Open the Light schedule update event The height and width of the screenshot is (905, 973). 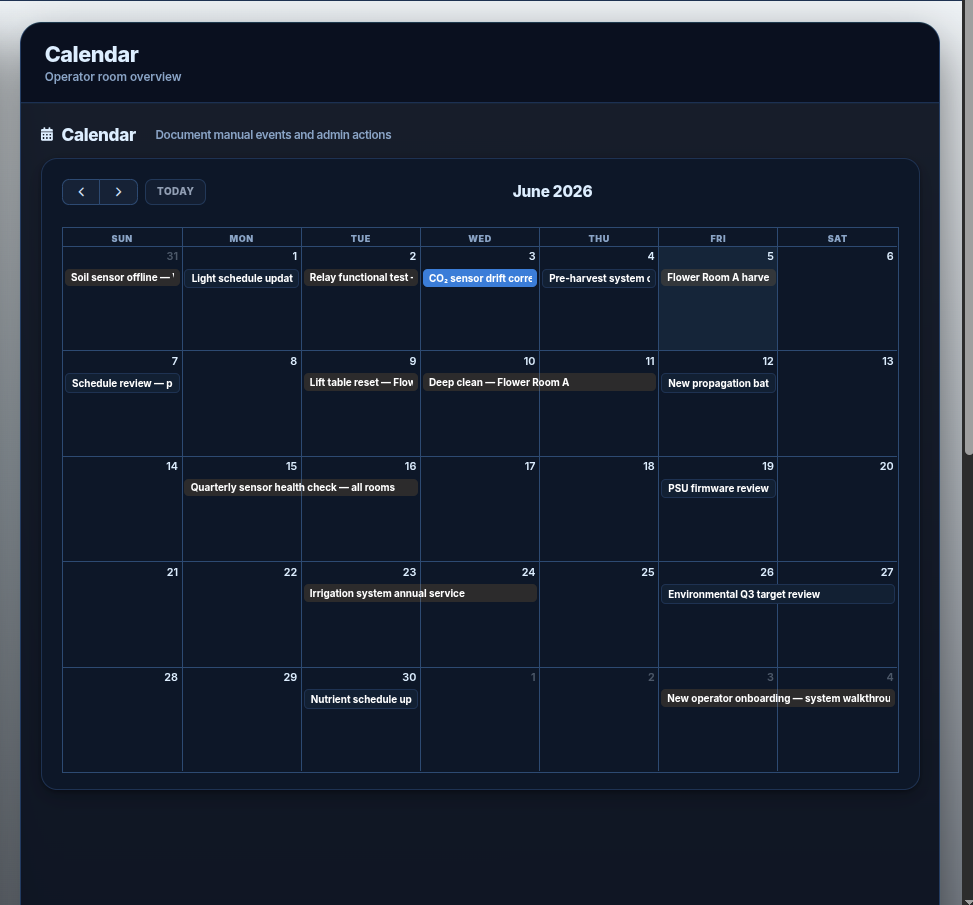242,278
